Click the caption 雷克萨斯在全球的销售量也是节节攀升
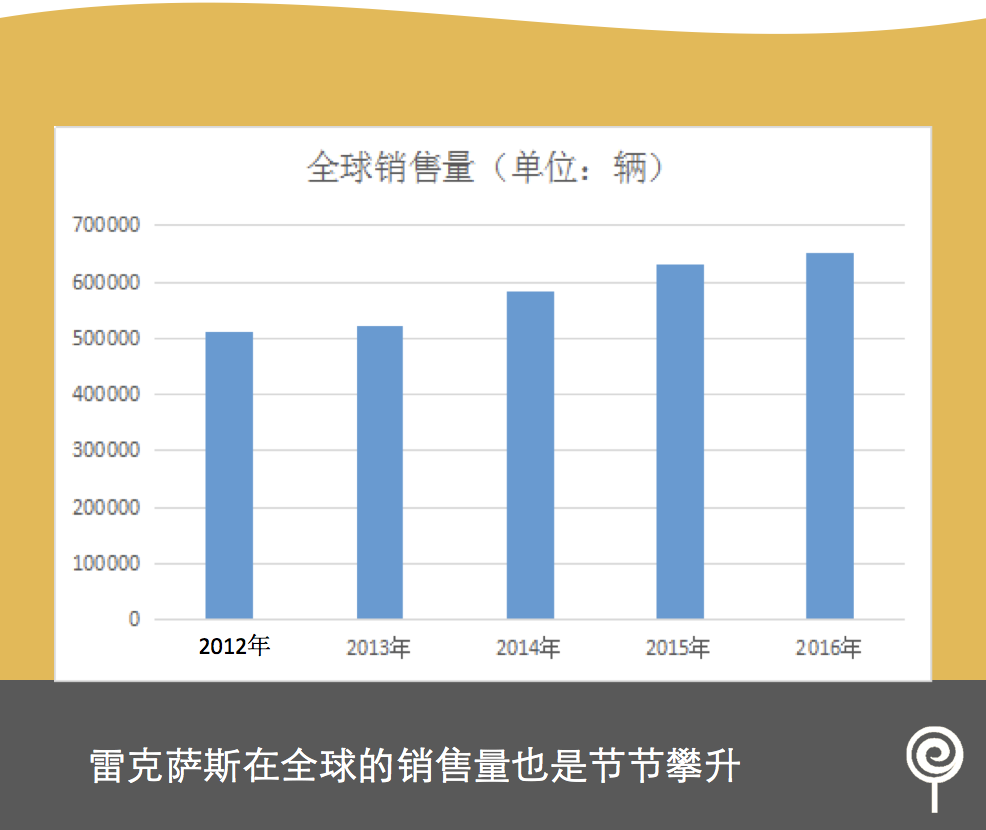 click(x=414, y=766)
